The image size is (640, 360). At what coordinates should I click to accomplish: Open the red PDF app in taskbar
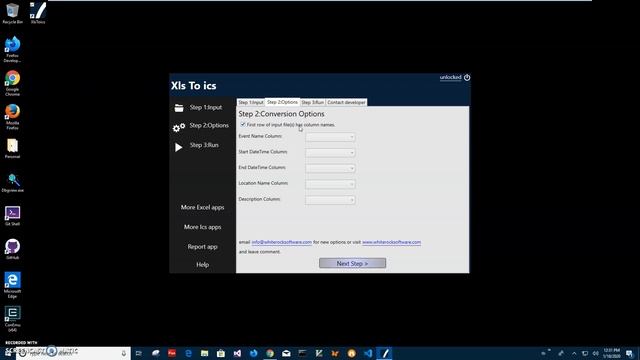(x=172, y=353)
